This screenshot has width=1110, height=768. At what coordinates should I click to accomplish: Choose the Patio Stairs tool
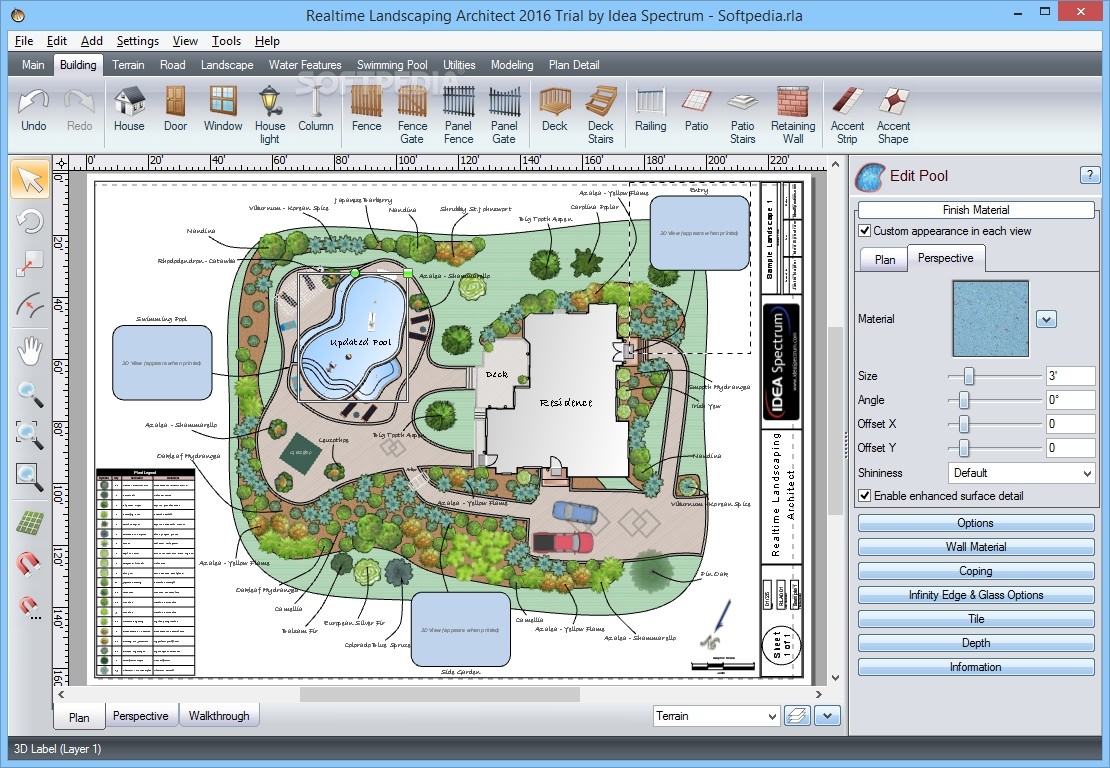(743, 115)
